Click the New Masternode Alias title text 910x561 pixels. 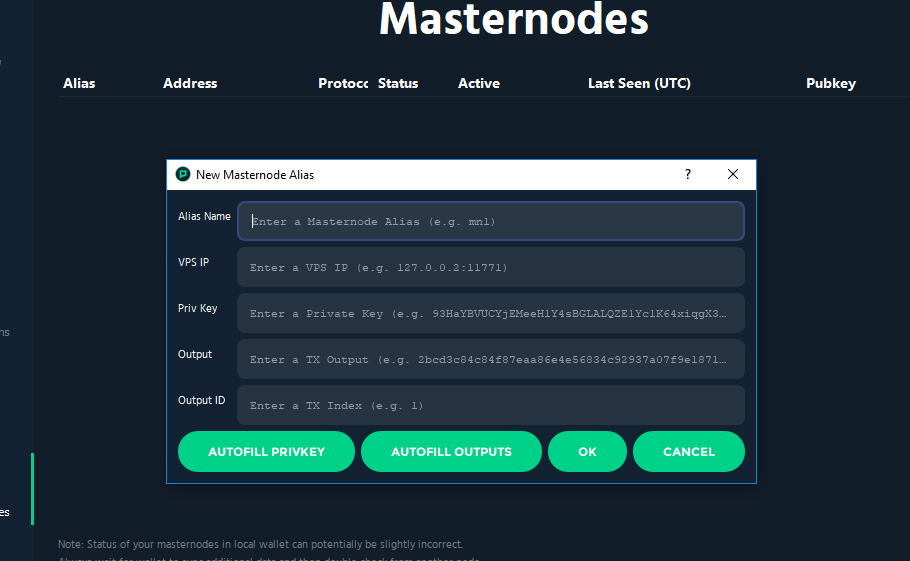pyautogui.click(x=255, y=175)
